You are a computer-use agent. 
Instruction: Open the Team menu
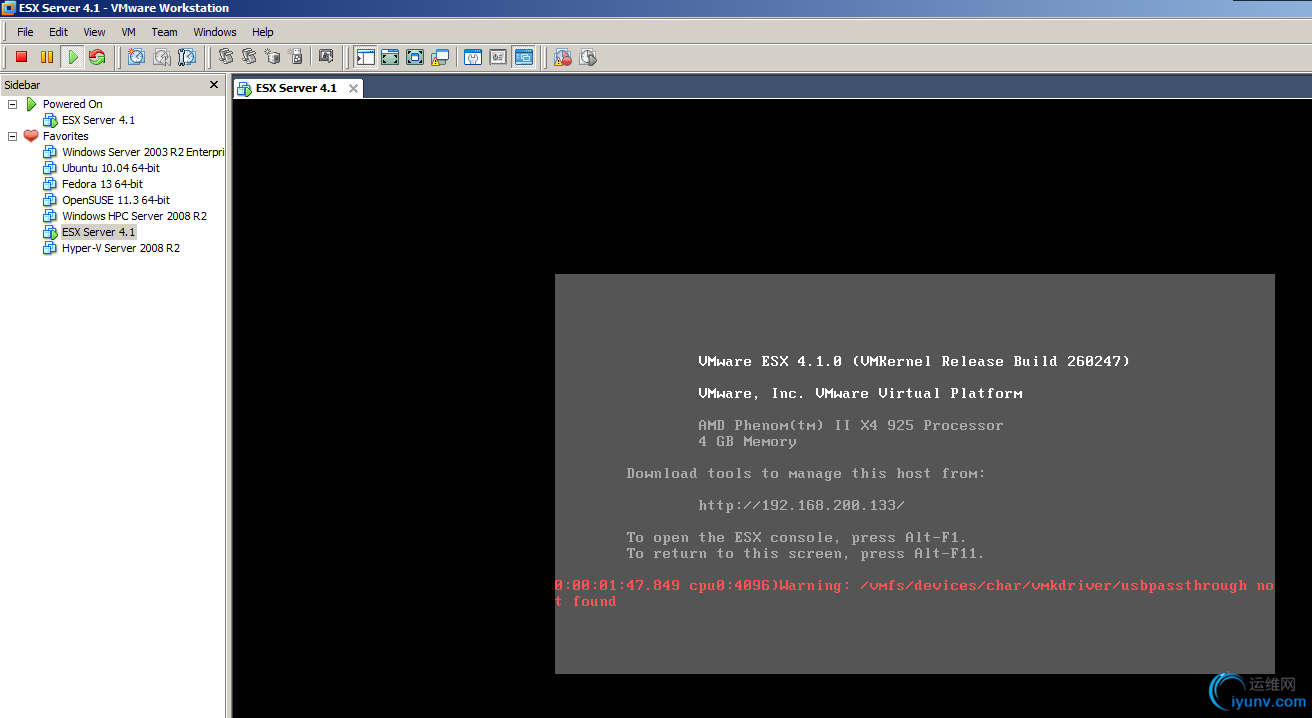pos(164,32)
